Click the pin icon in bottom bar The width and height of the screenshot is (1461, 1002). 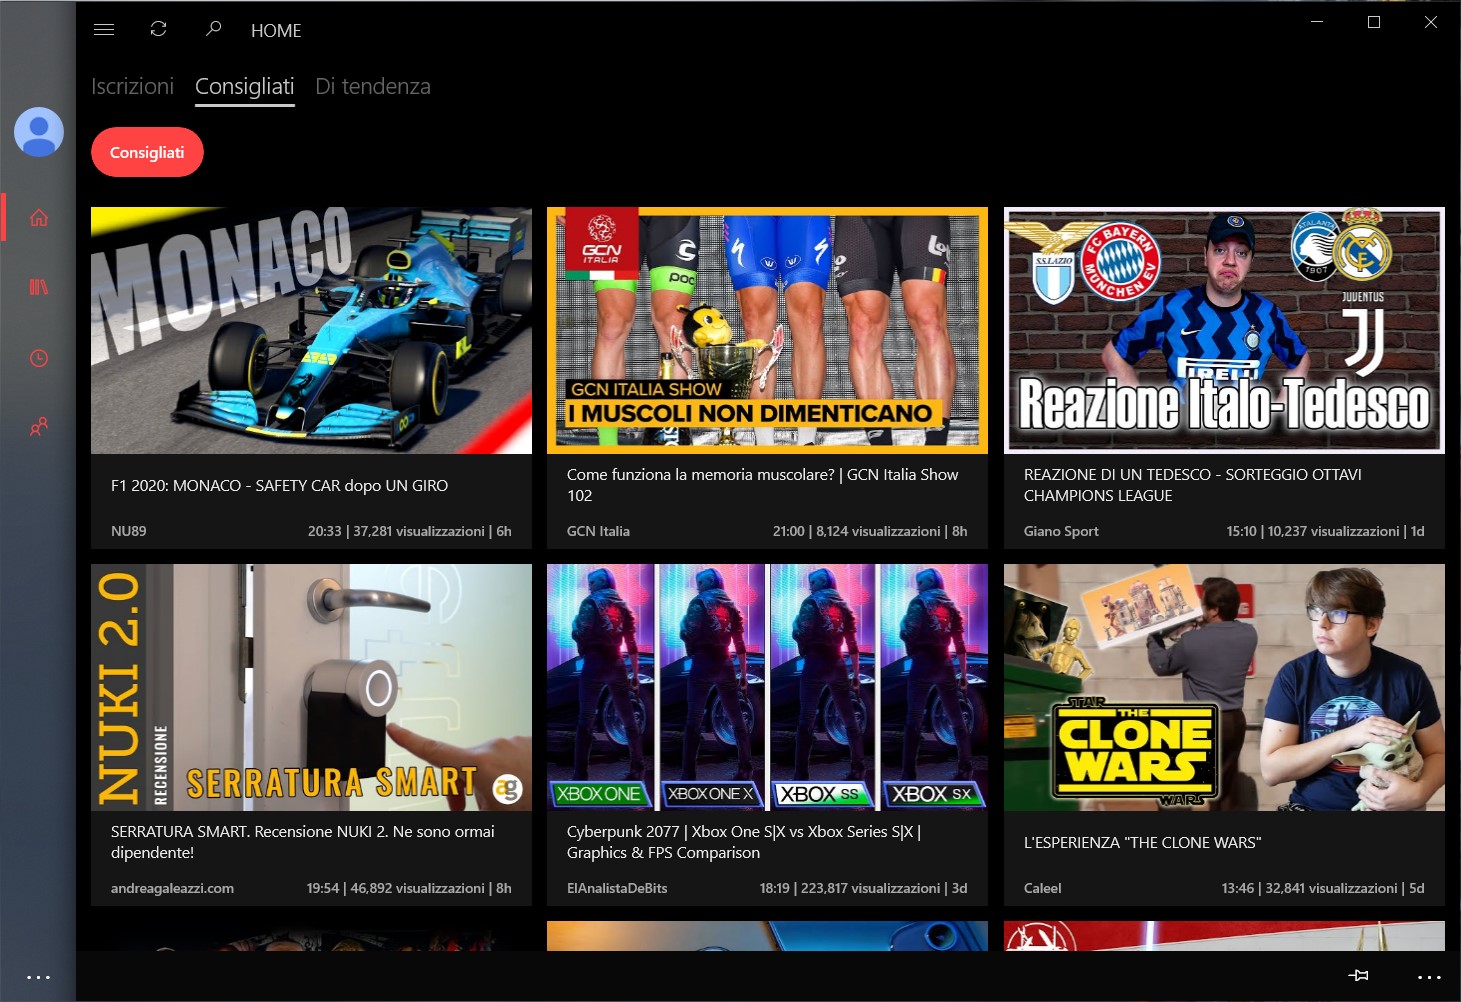click(x=1358, y=976)
